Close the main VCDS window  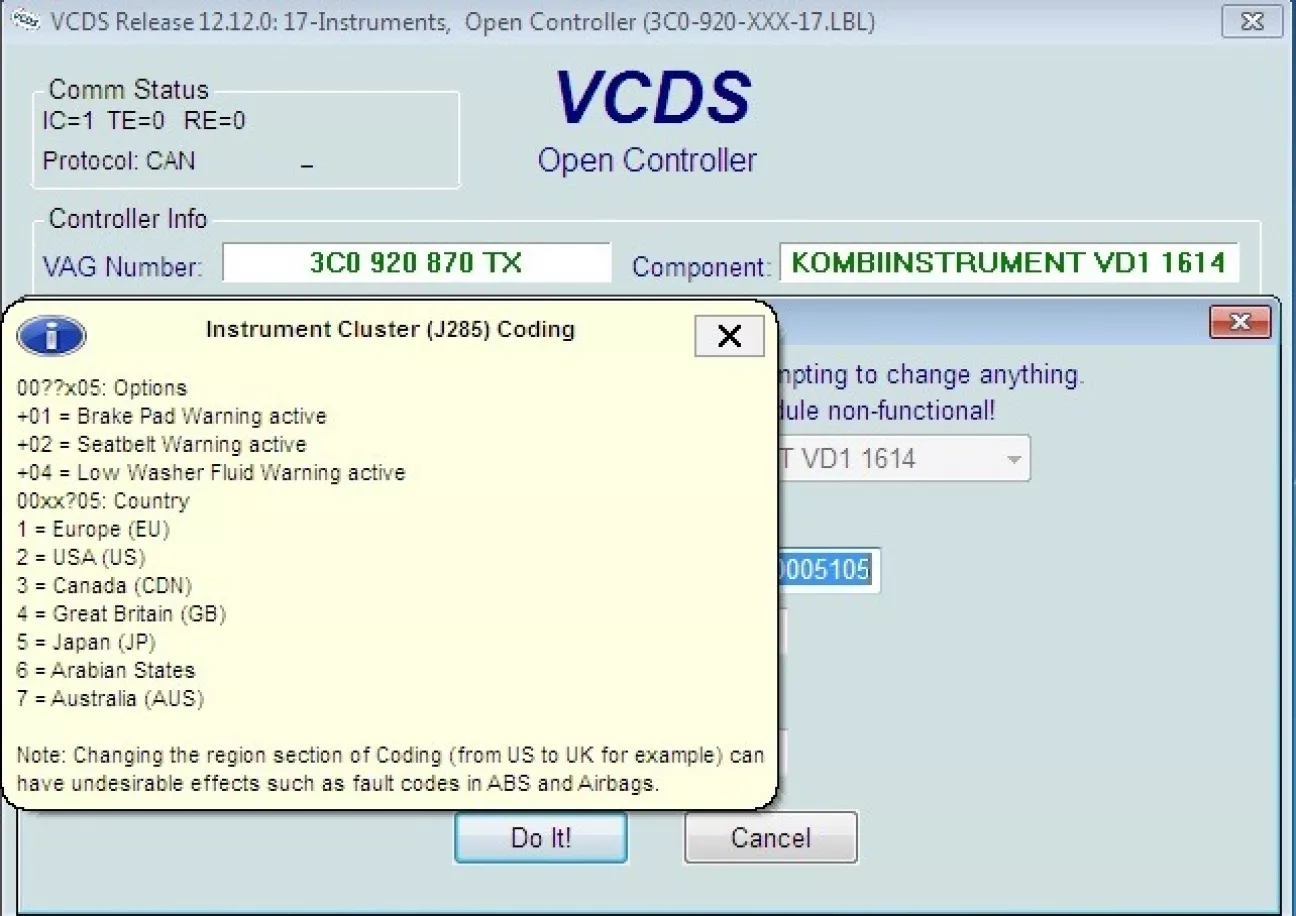pyautogui.click(x=1251, y=21)
